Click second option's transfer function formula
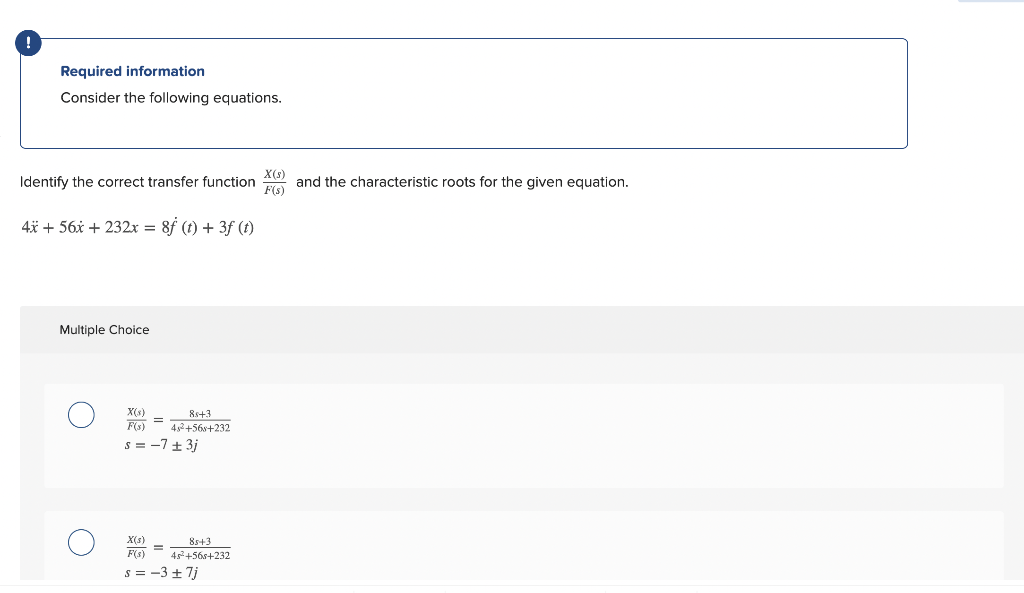The height and width of the screenshot is (593, 1024). pos(178,547)
